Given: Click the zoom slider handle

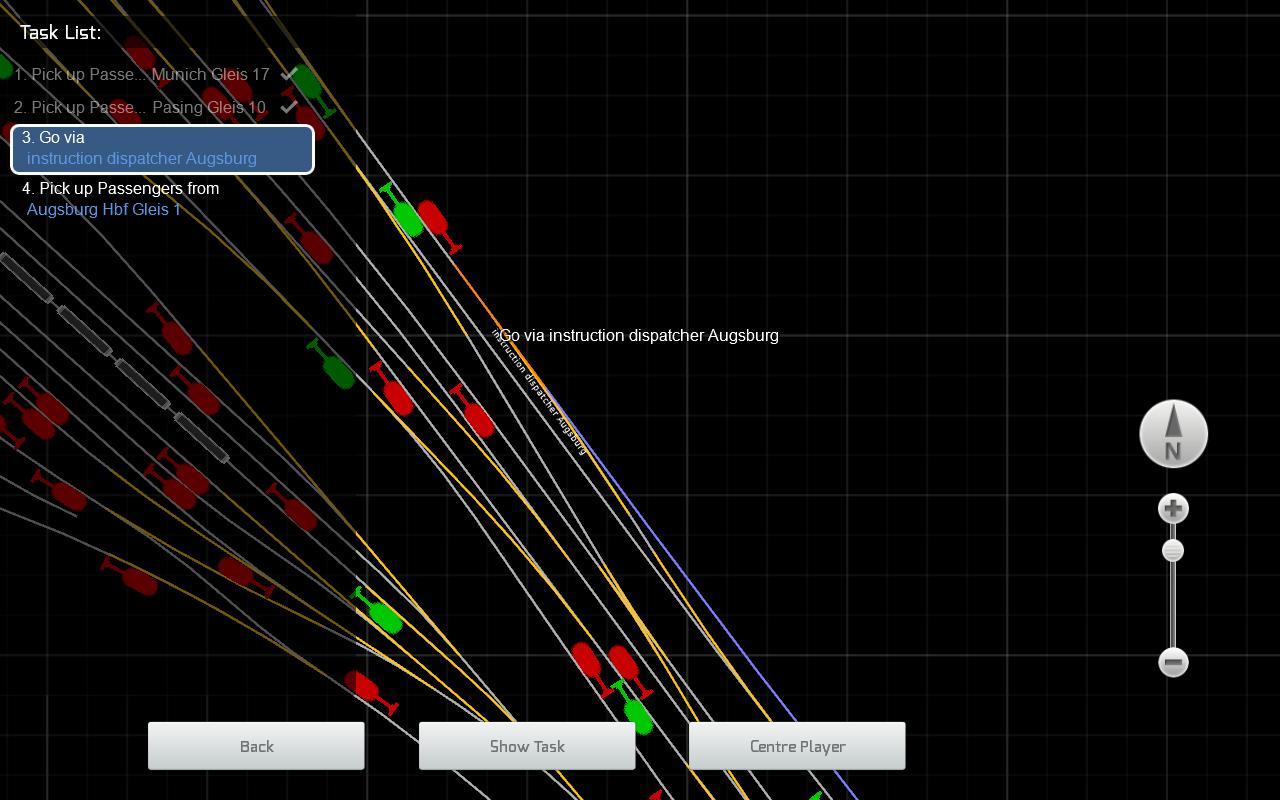Looking at the screenshot, I should [1173, 551].
